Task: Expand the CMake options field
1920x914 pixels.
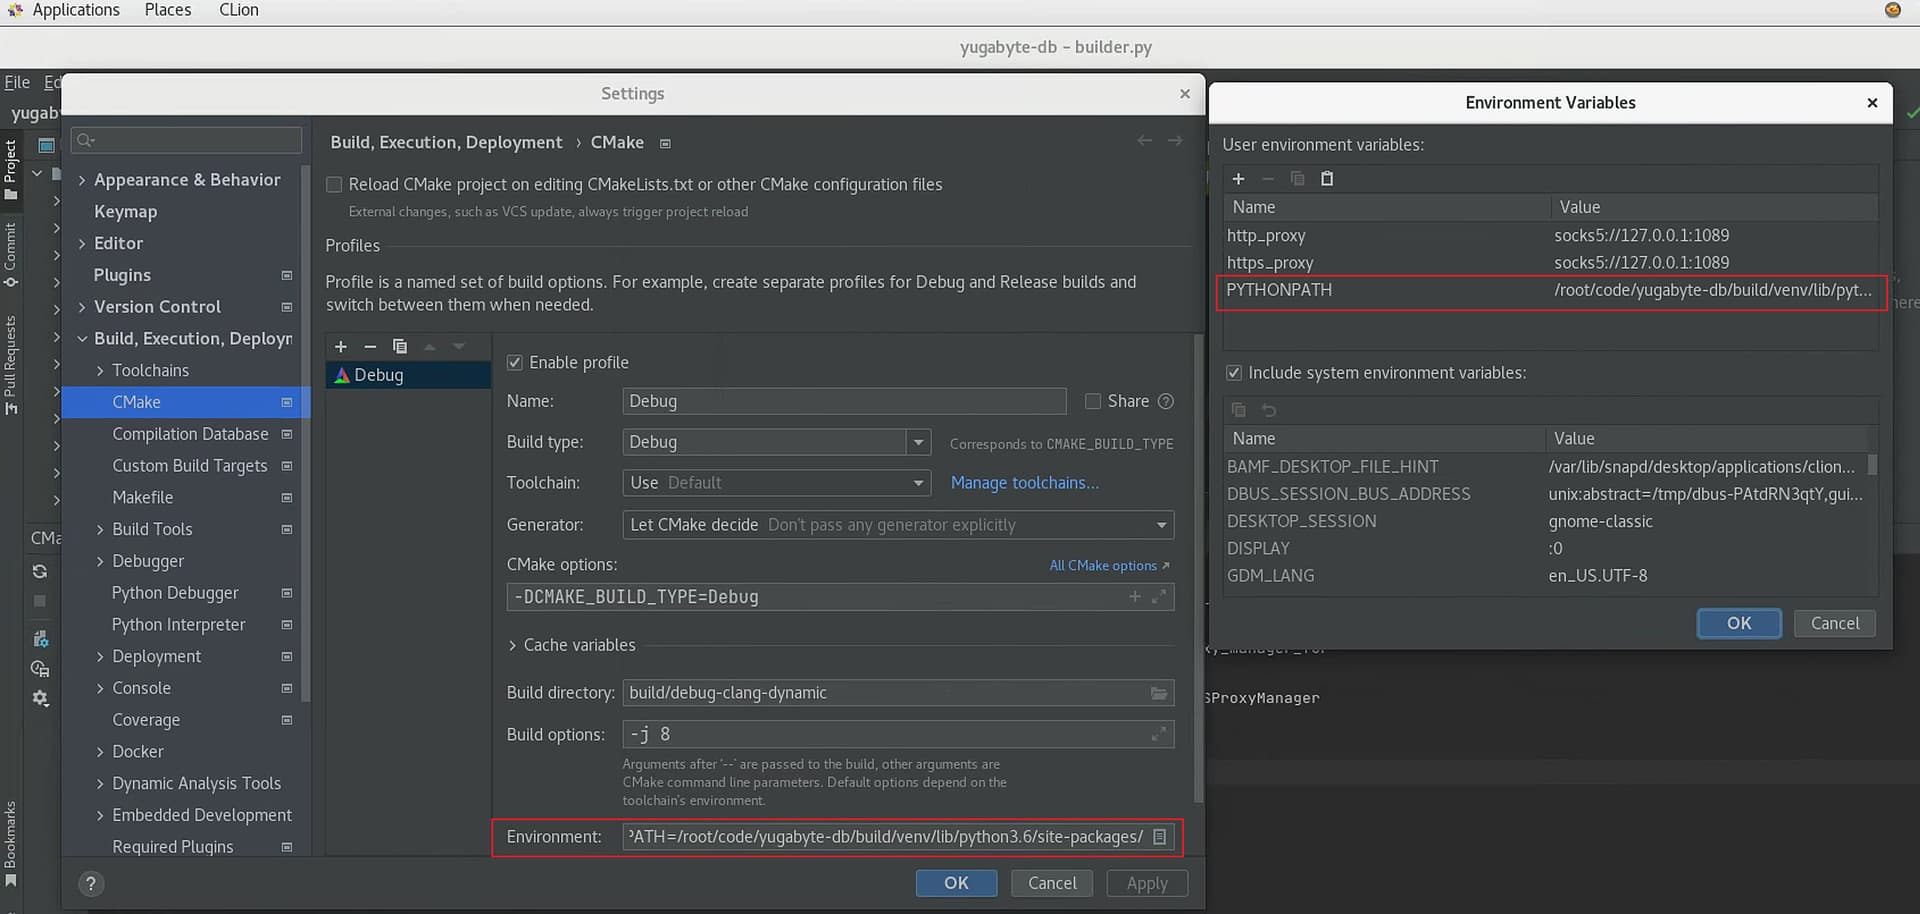Action: pyautogui.click(x=1159, y=596)
